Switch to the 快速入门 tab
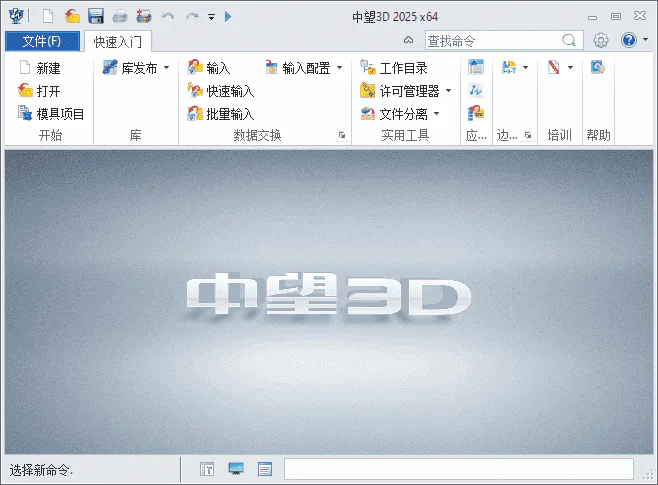The width and height of the screenshot is (658, 485). [118, 42]
